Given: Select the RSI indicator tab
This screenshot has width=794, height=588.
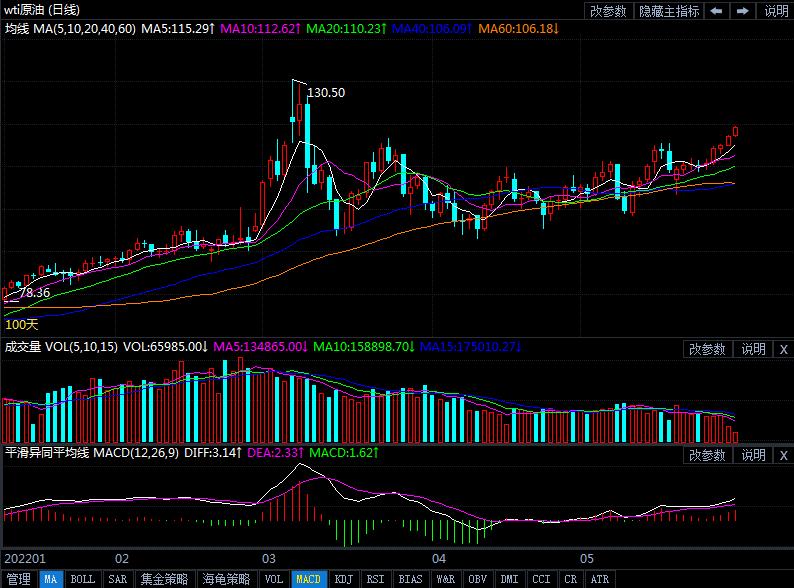Looking at the screenshot, I should coord(375,579).
